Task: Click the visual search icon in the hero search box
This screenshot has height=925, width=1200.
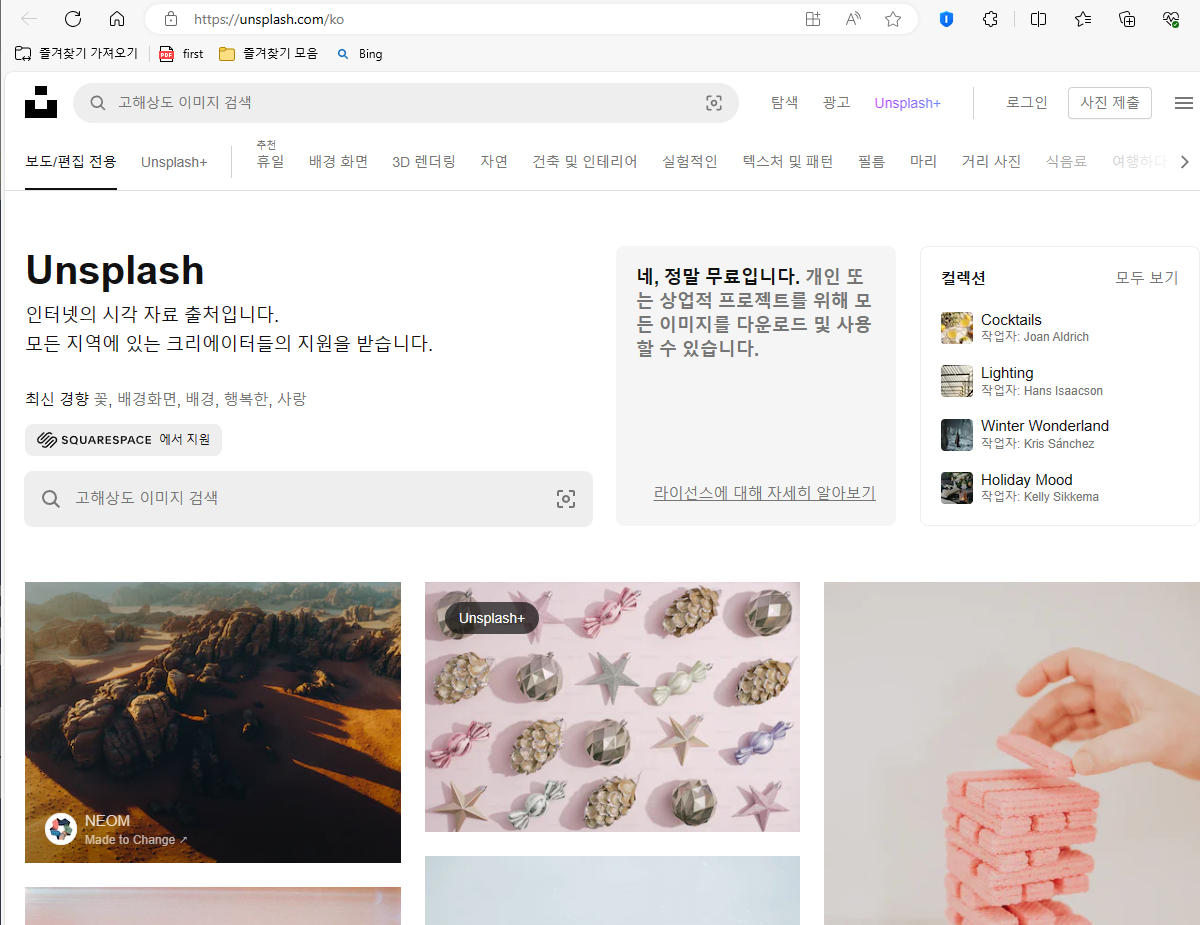Action: (566, 499)
